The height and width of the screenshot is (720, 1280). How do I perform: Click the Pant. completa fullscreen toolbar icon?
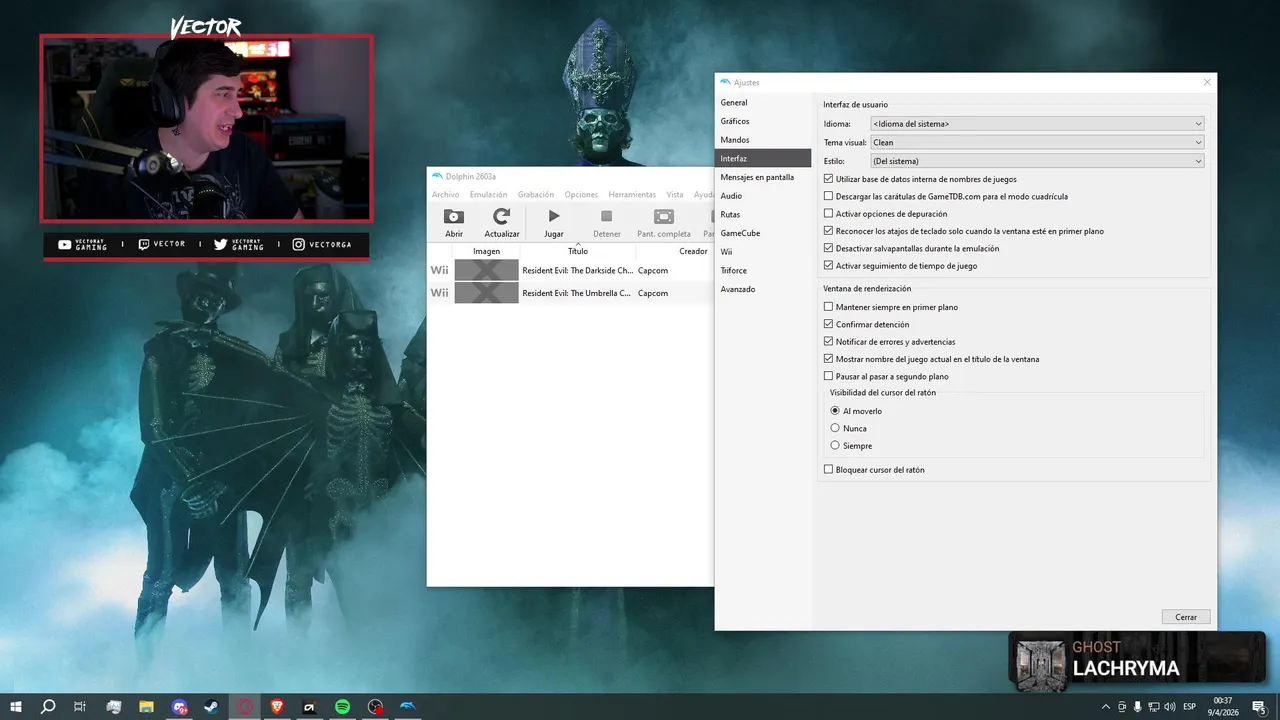(664, 217)
